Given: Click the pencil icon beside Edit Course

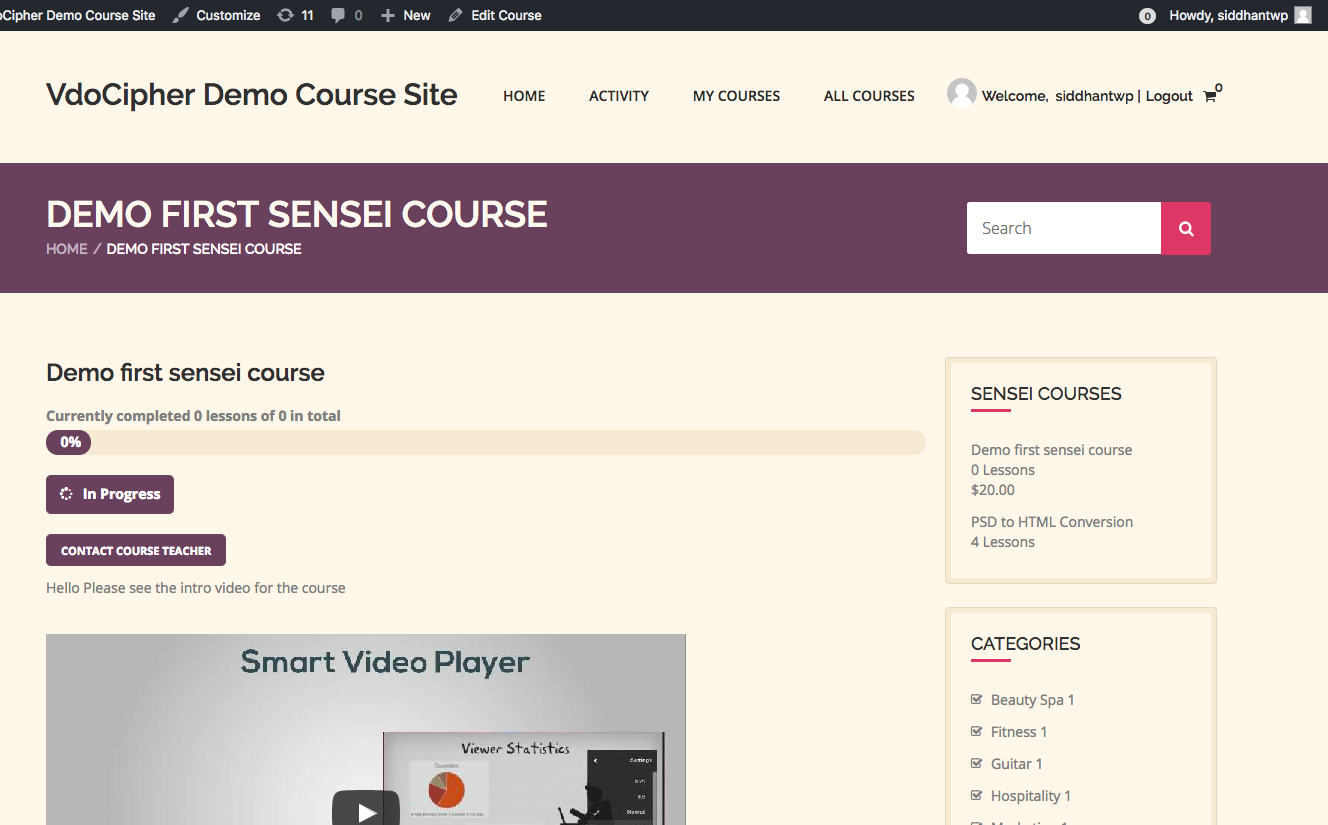Looking at the screenshot, I should point(456,15).
